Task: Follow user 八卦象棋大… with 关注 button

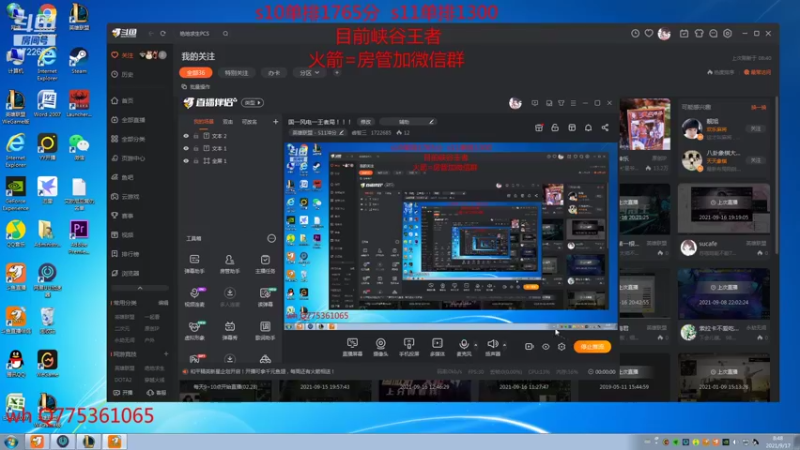Action: point(756,160)
